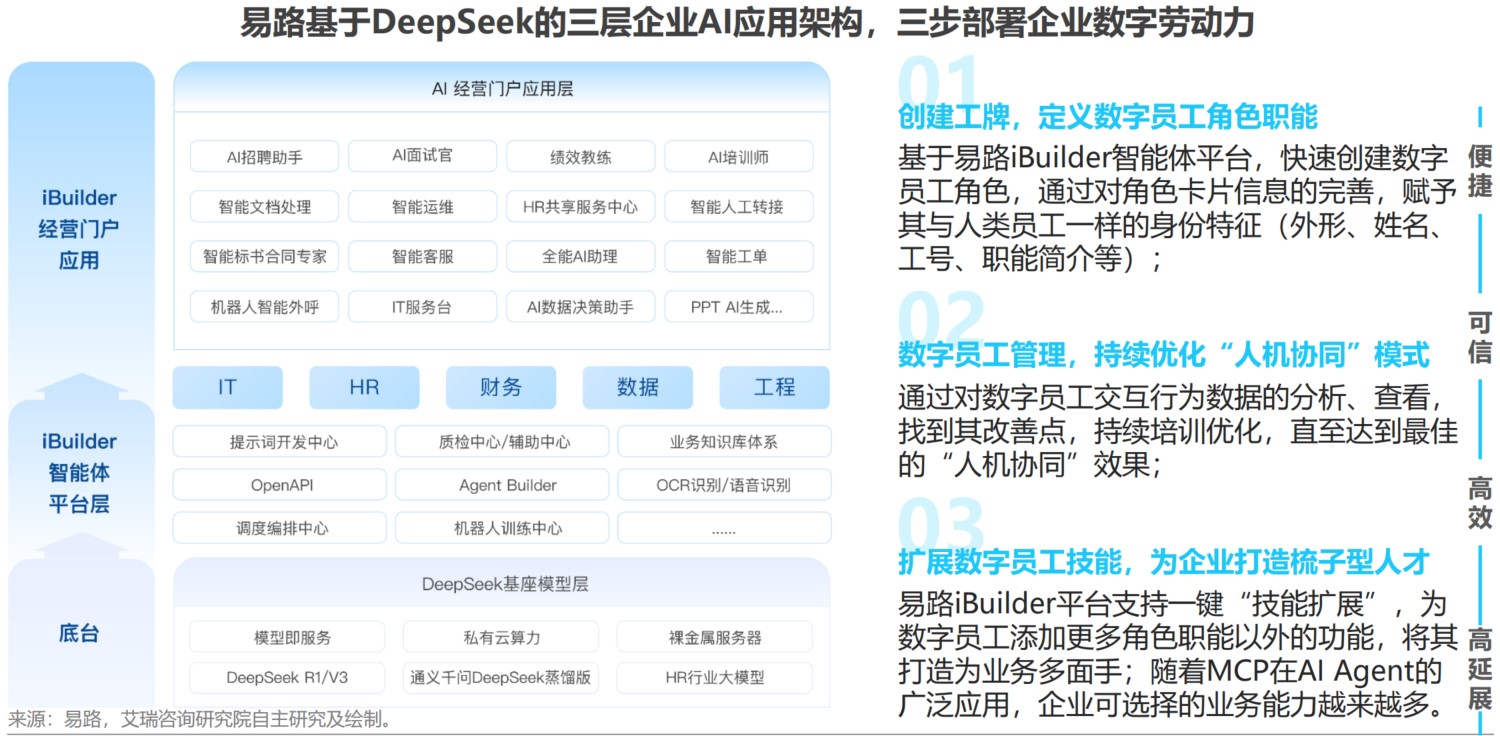
Task: Click the 裸金属服务器 box
Action: [715, 637]
